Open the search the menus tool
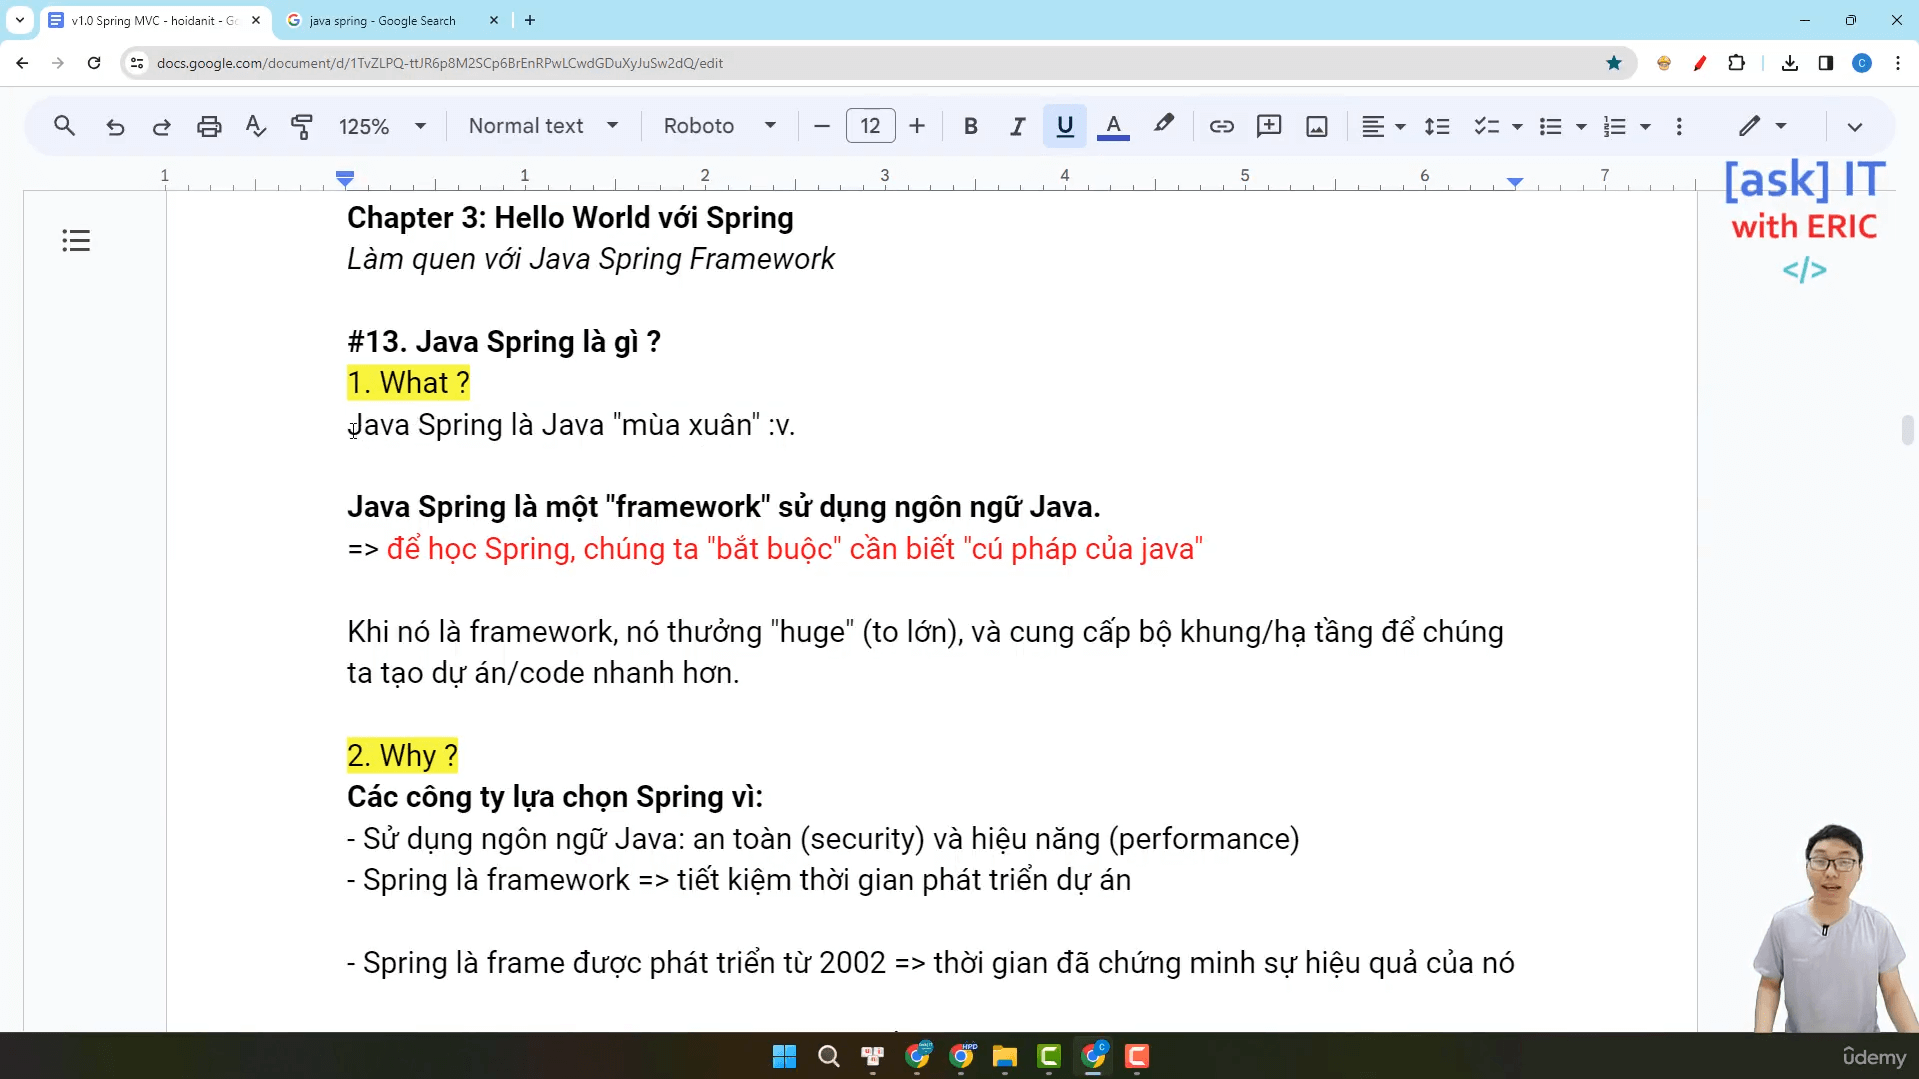 [x=64, y=126]
